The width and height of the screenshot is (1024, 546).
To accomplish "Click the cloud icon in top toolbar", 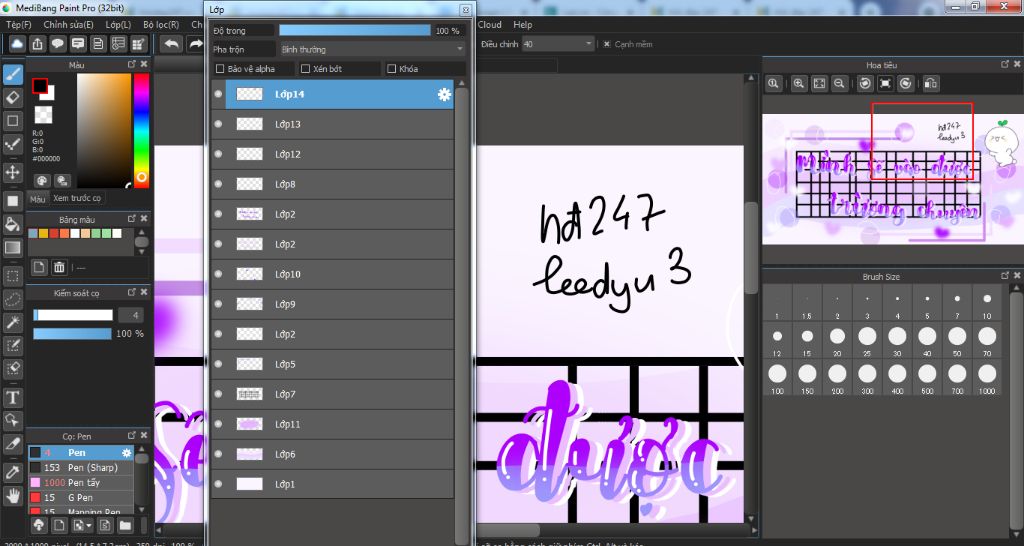I will click(18, 44).
